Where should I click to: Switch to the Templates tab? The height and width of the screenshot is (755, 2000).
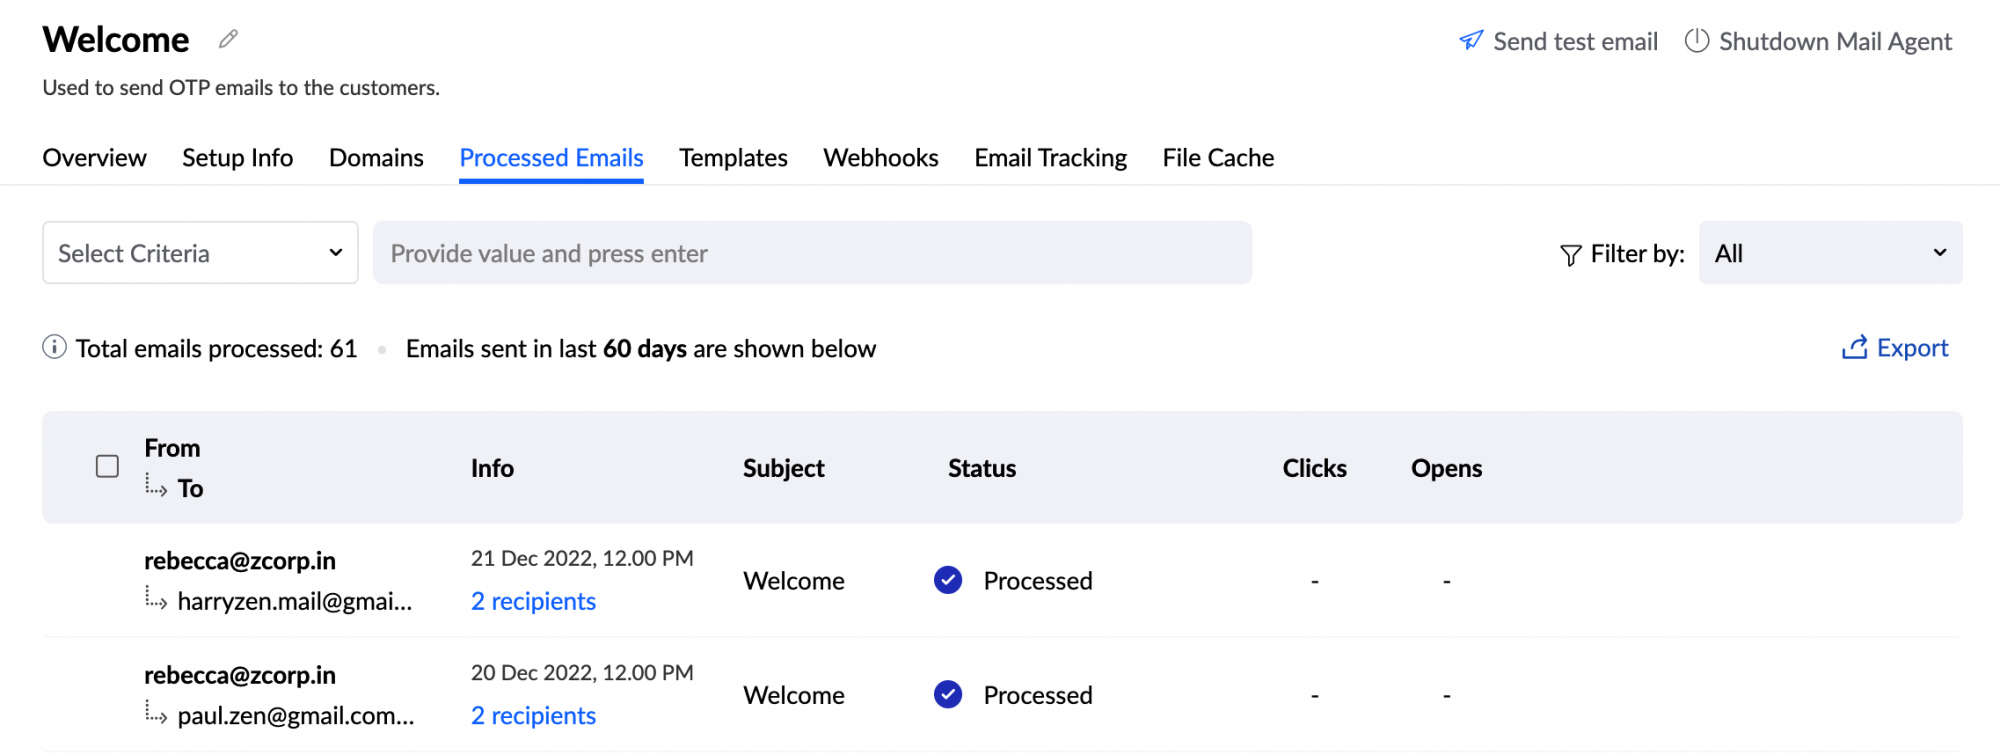point(733,158)
